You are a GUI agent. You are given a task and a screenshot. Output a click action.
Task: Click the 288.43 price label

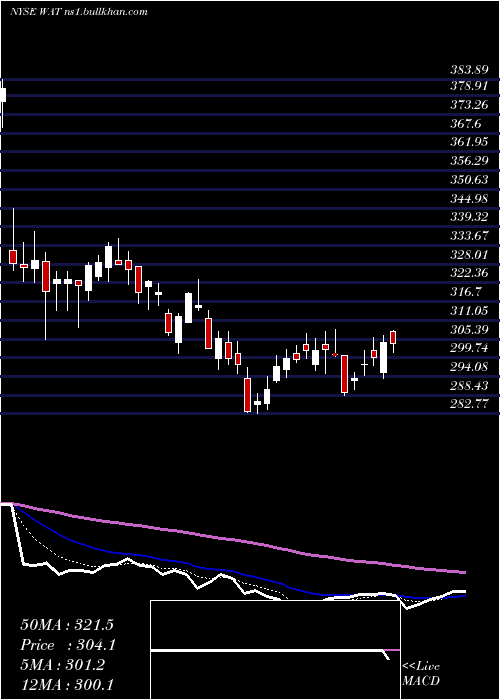[x=469, y=385]
